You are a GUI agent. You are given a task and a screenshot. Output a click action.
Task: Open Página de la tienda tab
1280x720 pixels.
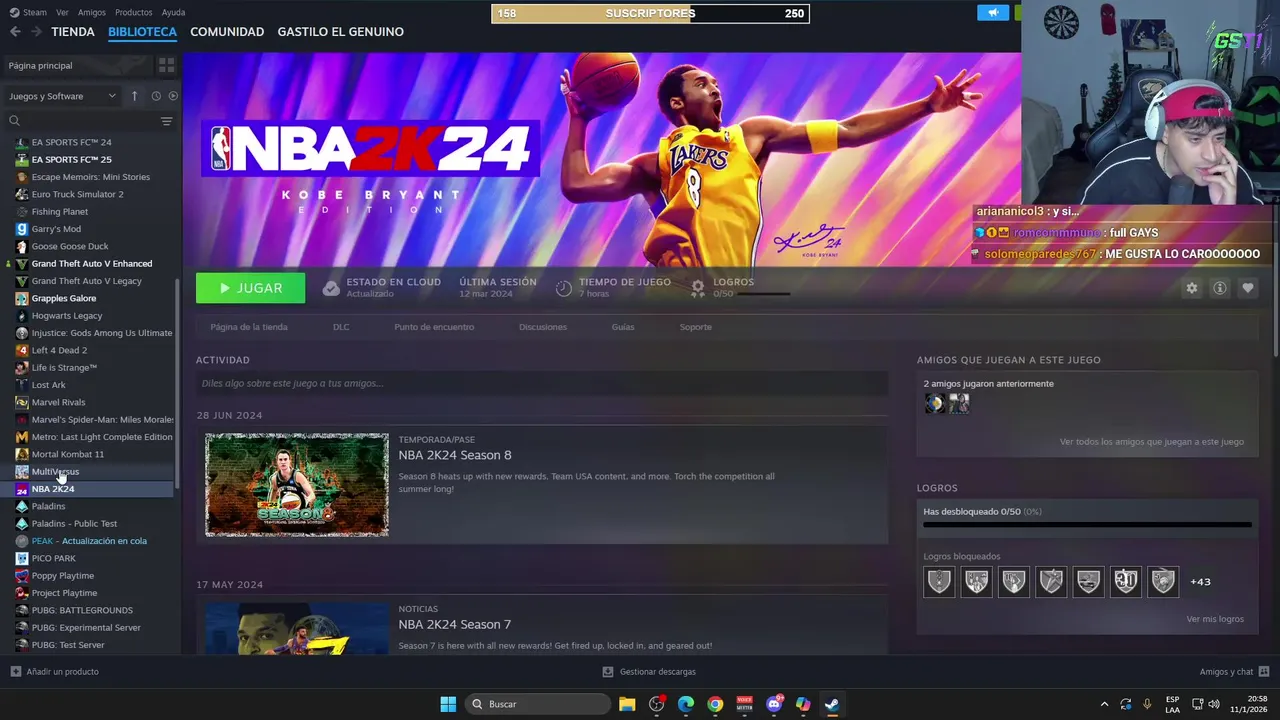coord(249,327)
